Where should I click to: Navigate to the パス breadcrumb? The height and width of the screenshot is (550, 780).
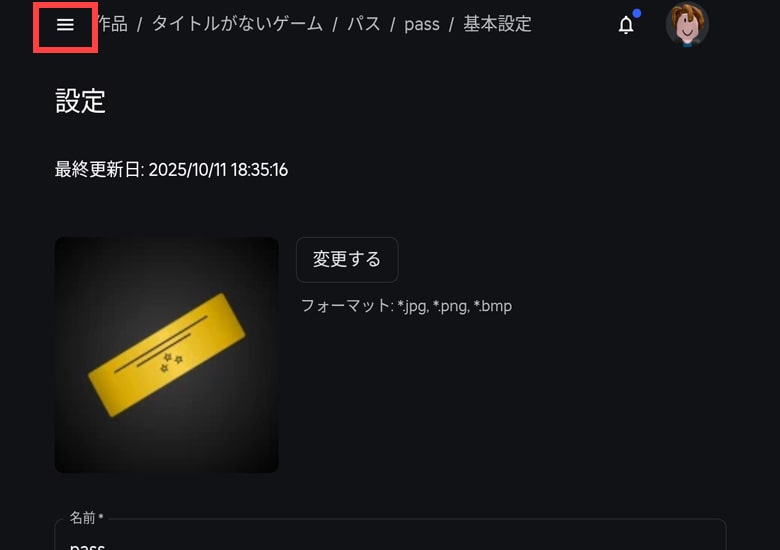pyautogui.click(x=364, y=24)
